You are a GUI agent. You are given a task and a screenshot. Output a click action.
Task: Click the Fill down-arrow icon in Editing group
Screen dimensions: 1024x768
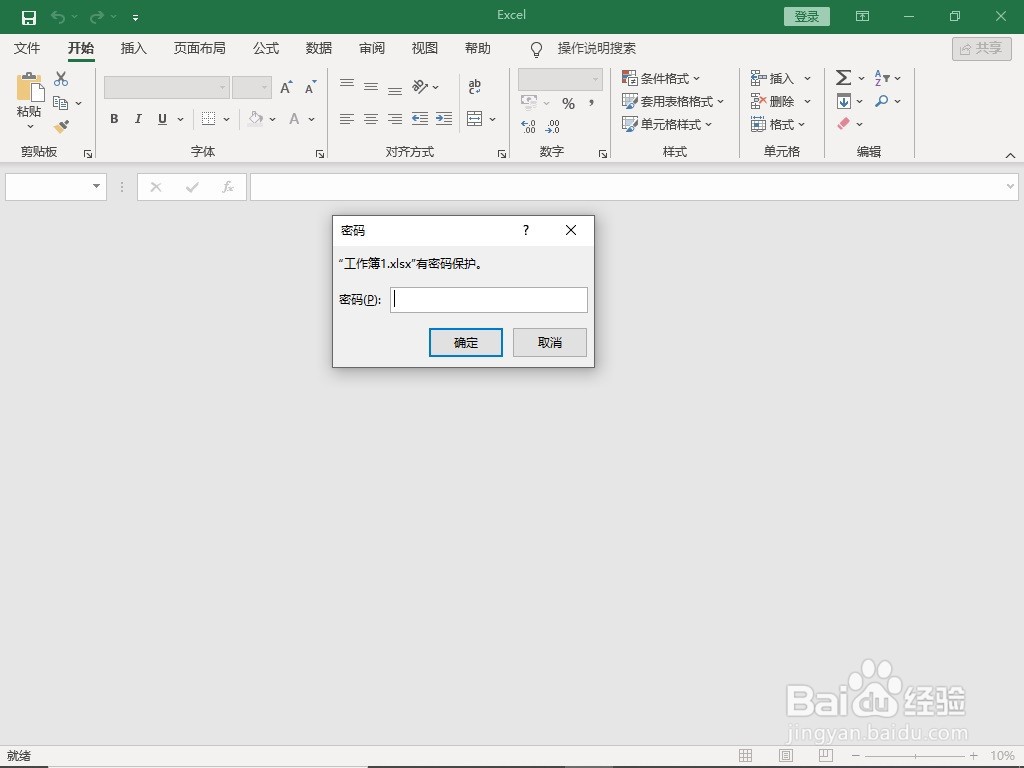(843, 101)
